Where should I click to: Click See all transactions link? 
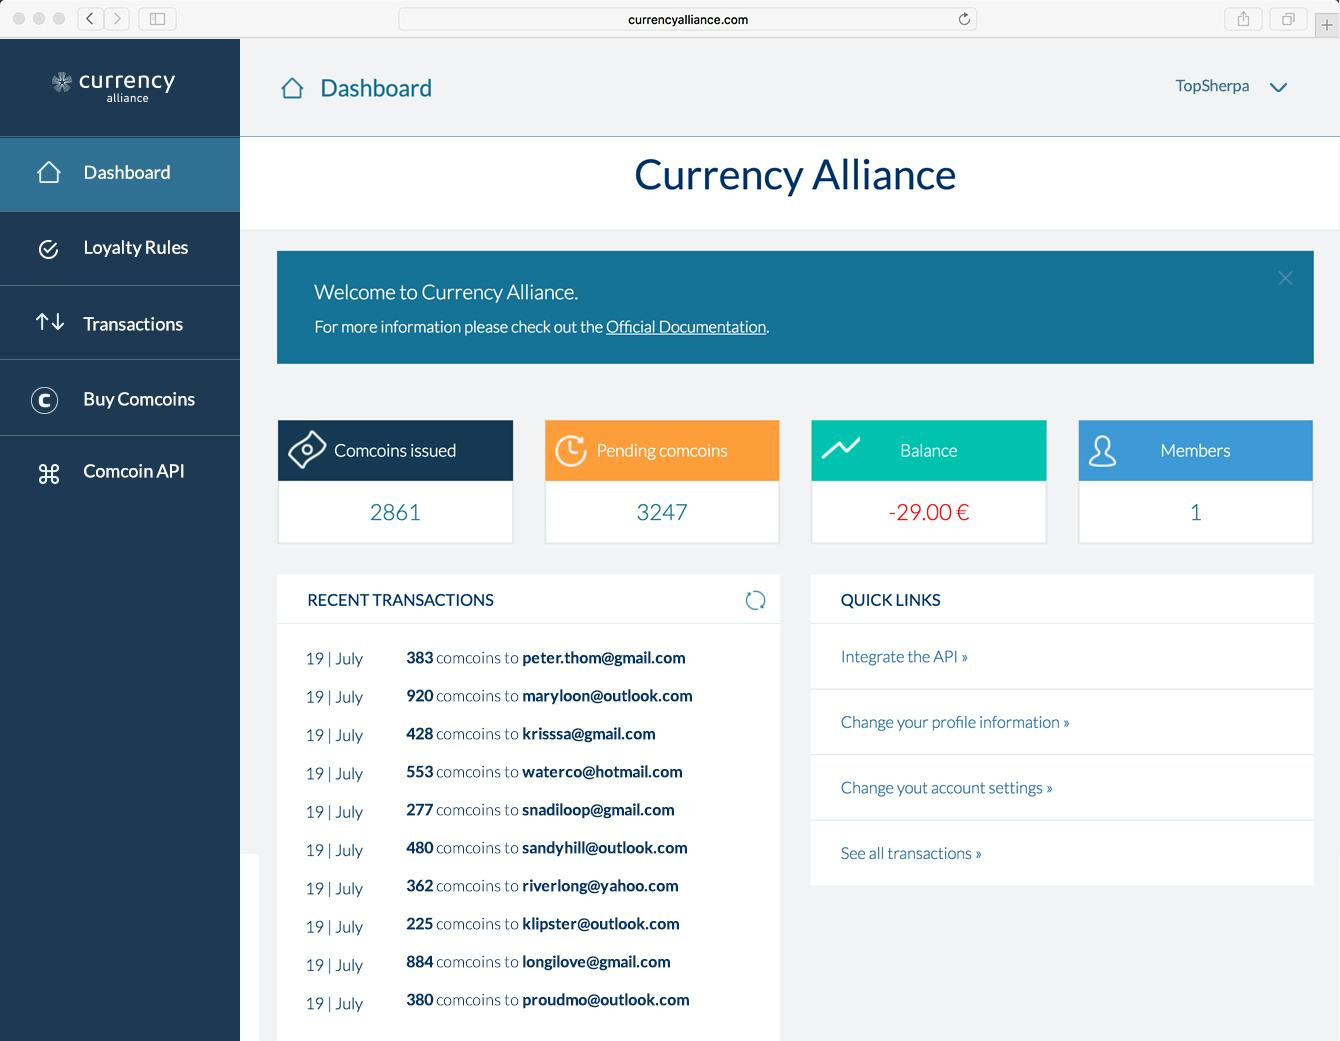910,853
